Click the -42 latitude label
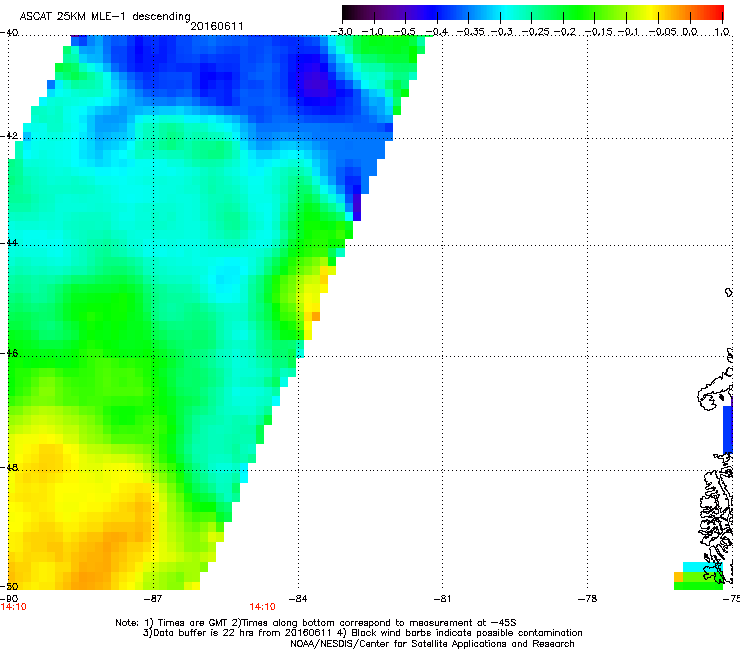Image resolution: width=740 pixels, height=650 pixels. click(9, 135)
